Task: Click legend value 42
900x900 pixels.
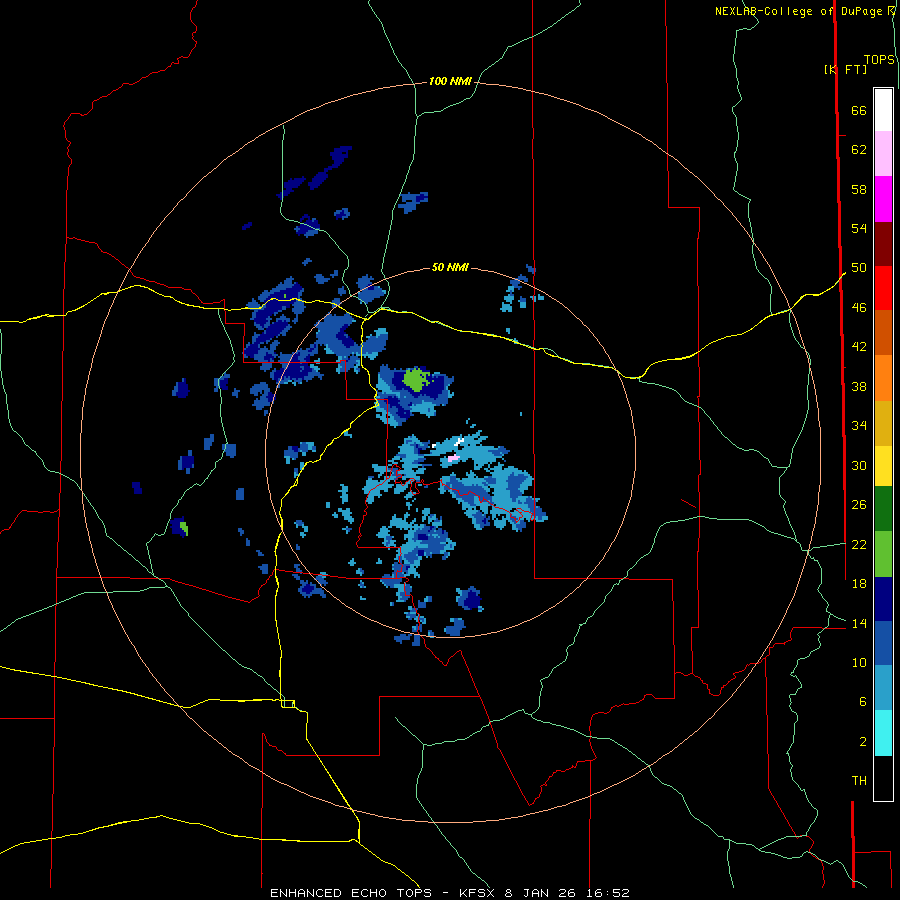Action: tap(859, 347)
